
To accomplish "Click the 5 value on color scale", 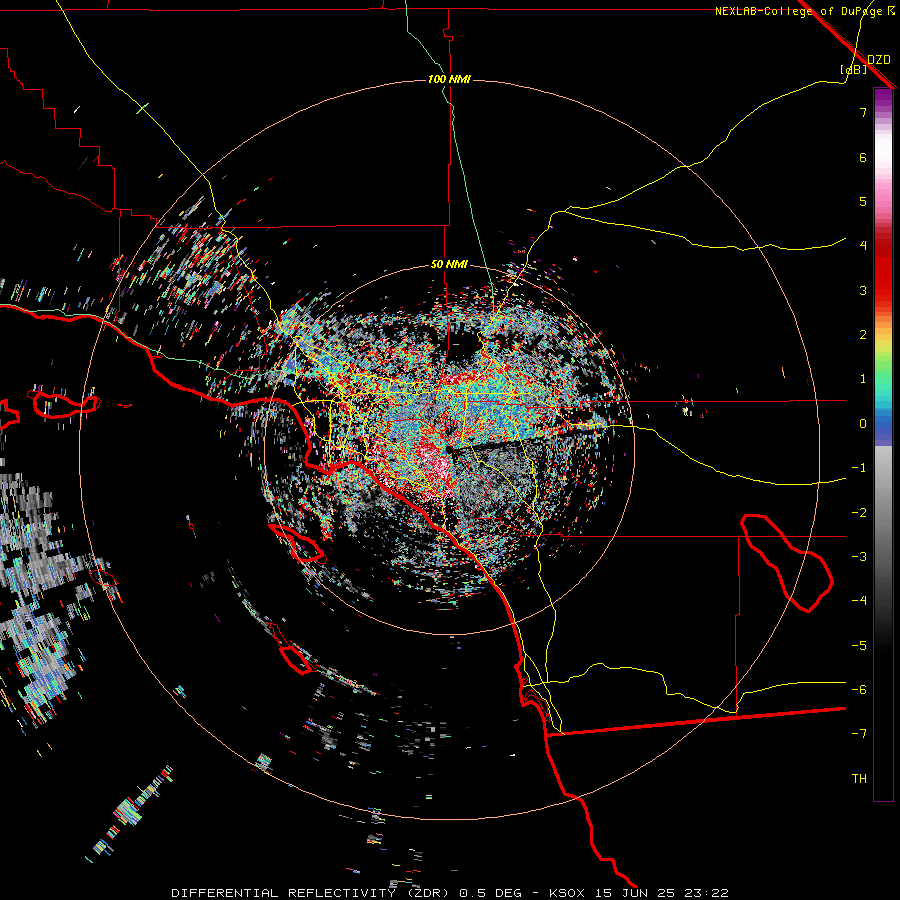I will (863, 201).
